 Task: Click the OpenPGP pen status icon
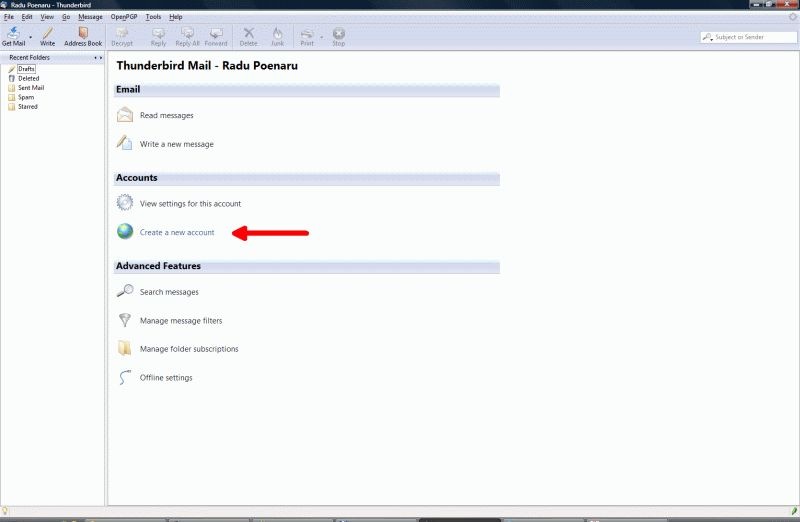(x=794, y=510)
